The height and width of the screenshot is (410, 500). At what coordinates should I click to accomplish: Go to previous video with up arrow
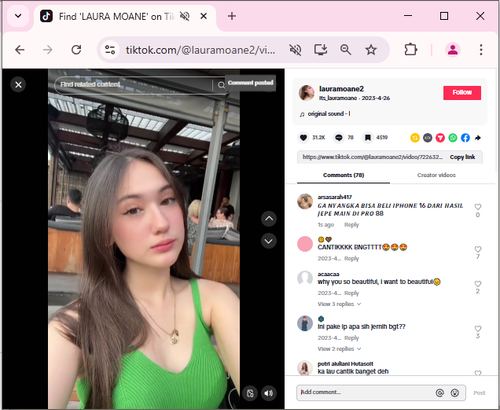(269, 219)
